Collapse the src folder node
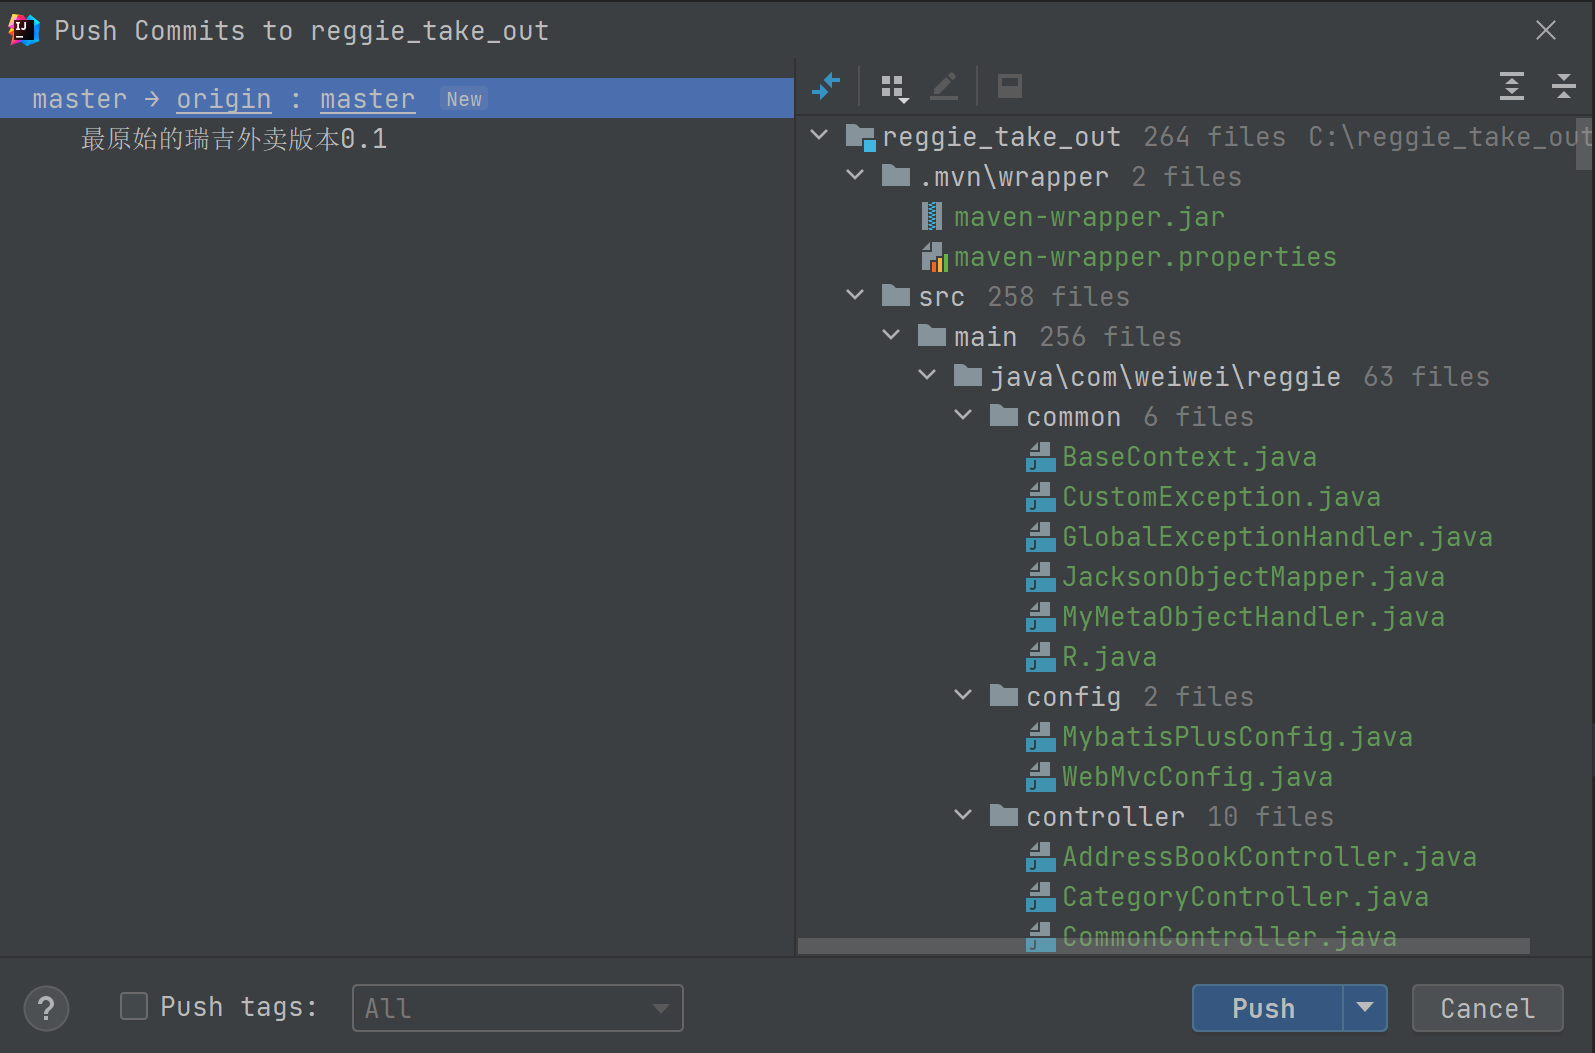This screenshot has width=1595, height=1053. coord(855,295)
